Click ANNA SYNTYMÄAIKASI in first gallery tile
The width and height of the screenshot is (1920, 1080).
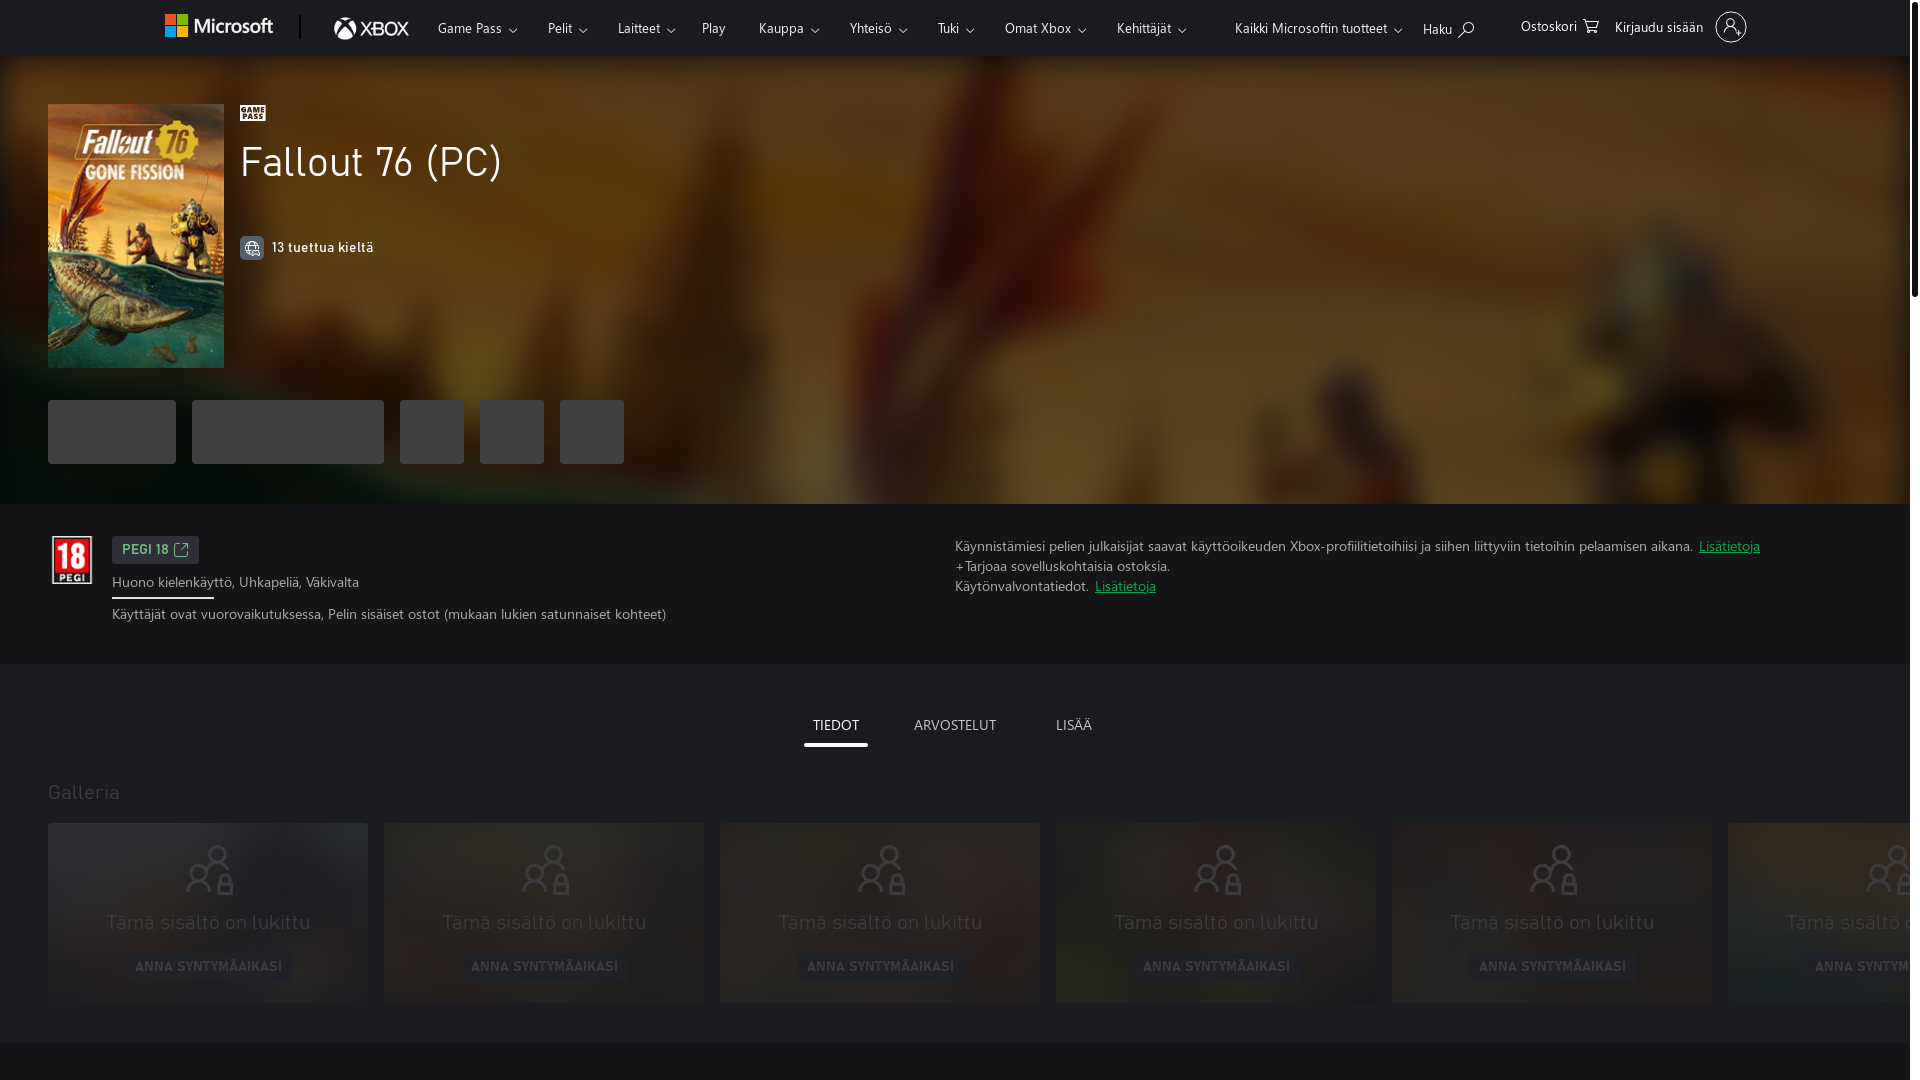click(208, 967)
